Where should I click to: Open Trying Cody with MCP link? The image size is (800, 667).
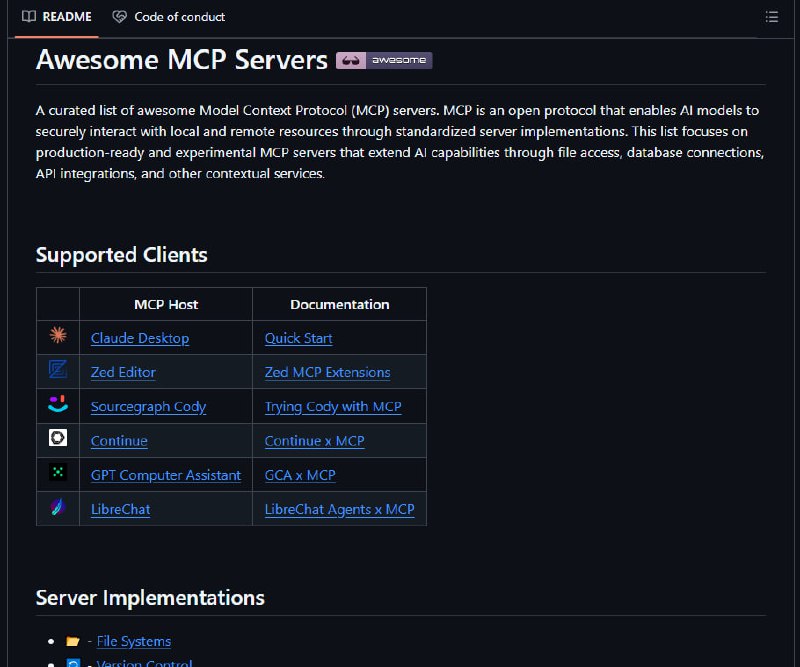coord(333,407)
